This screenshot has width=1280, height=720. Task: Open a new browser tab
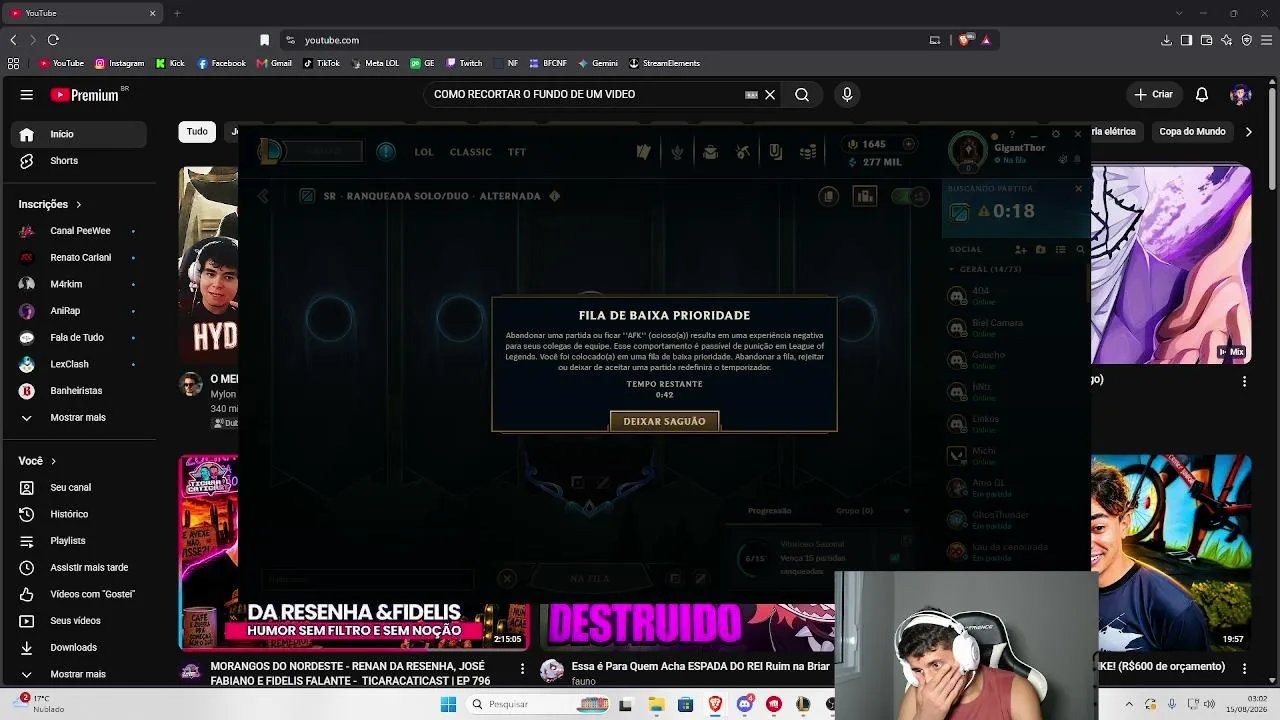pos(177,13)
